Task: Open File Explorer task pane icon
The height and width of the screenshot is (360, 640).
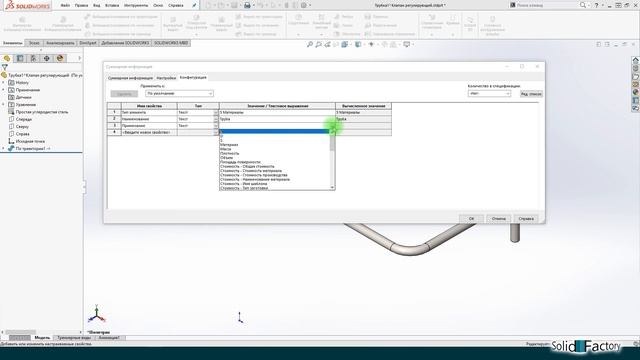Action: pos(636,76)
